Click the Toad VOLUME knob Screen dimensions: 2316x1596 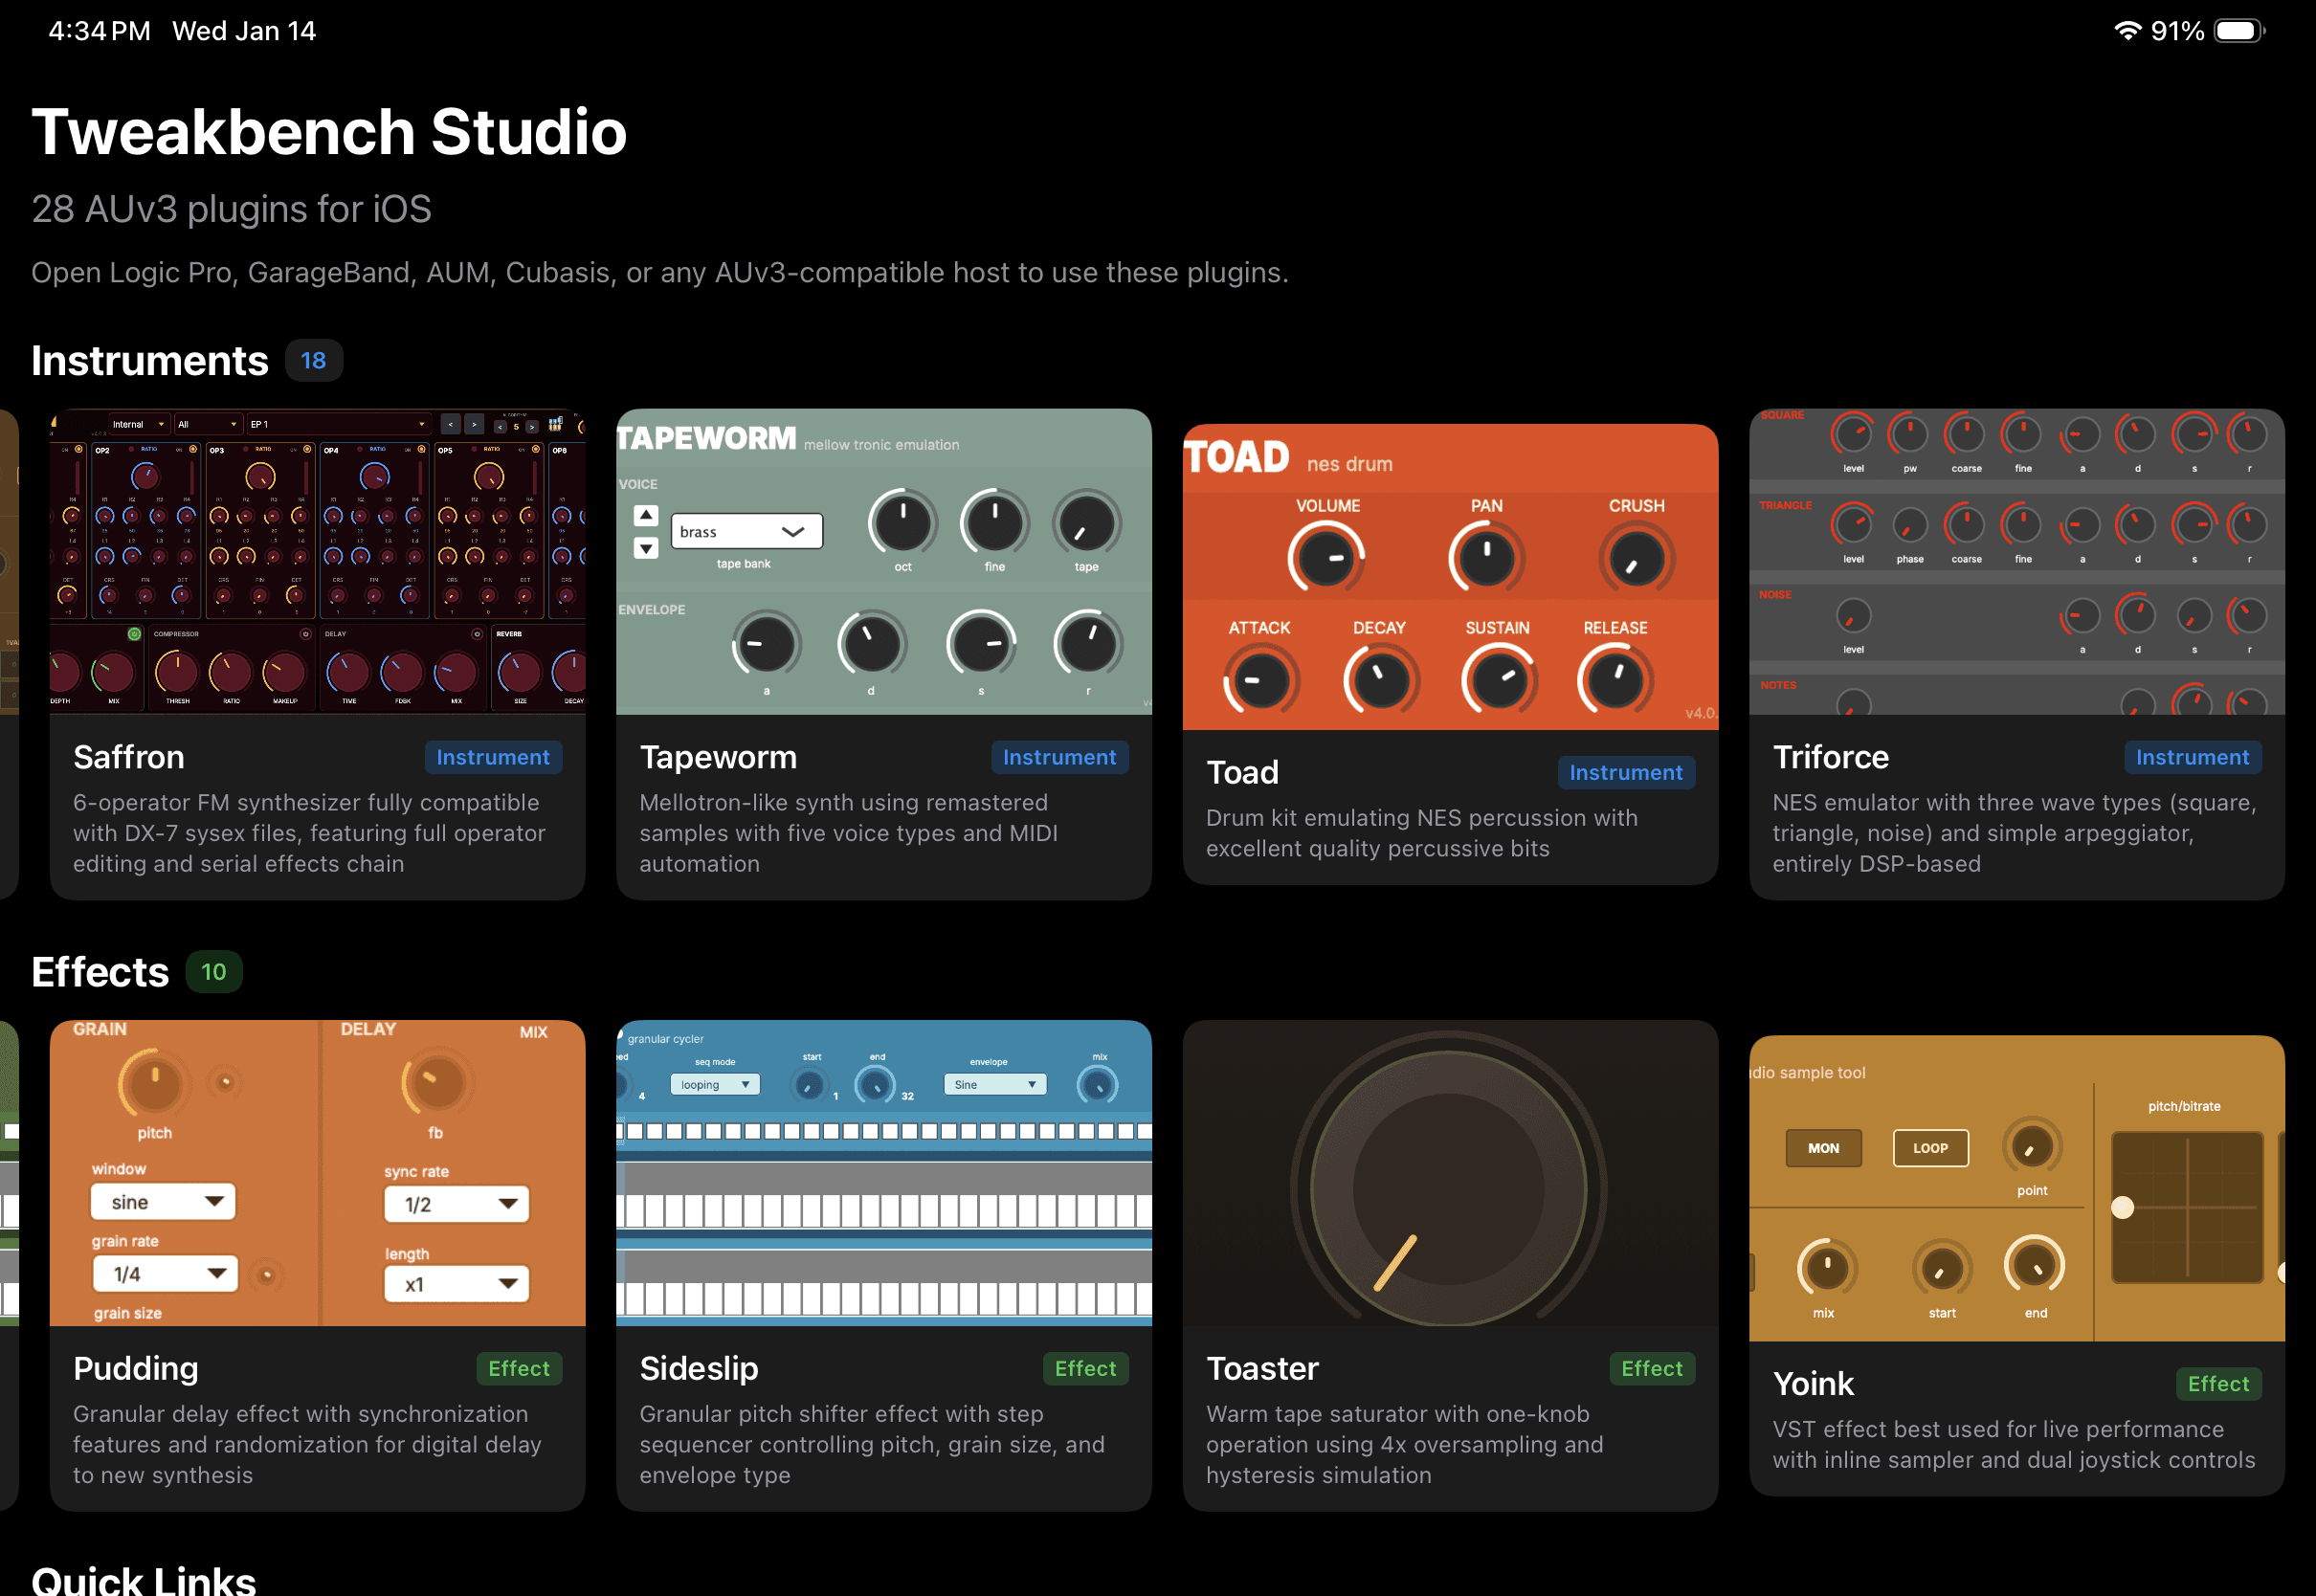(1327, 558)
